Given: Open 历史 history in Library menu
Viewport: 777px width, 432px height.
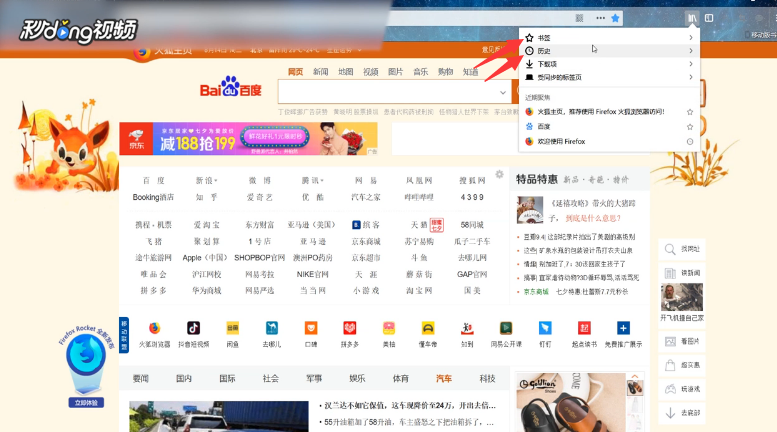Looking at the screenshot, I should (x=610, y=51).
